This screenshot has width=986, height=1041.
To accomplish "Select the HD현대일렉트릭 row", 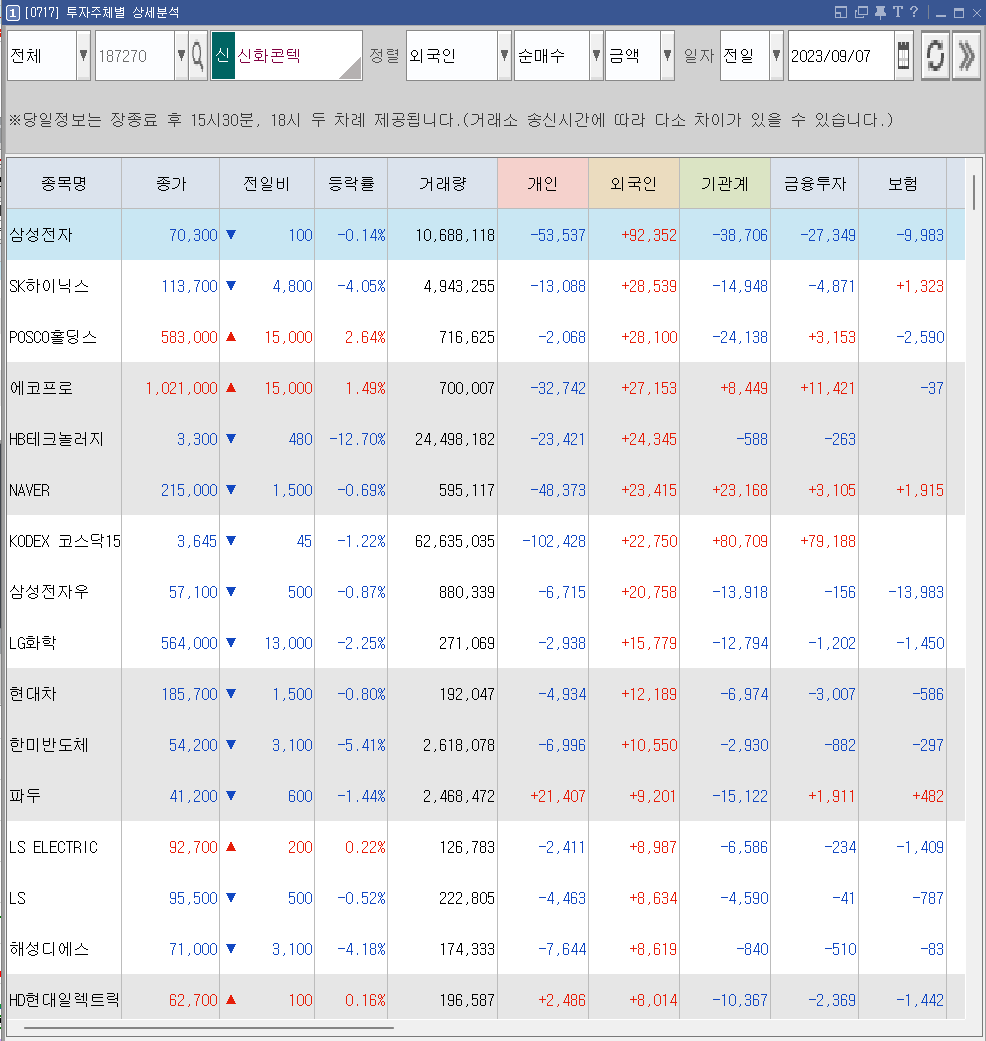I will point(485,997).
